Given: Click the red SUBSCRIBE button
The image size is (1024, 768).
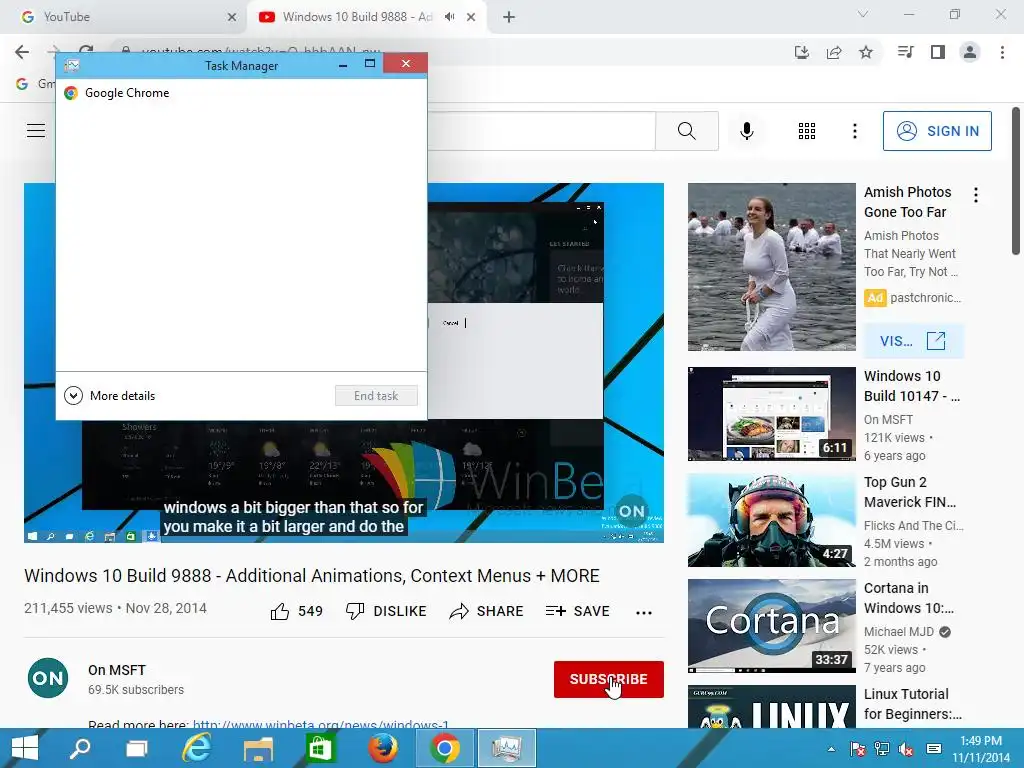Looking at the screenshot, I should click(609, 679).
